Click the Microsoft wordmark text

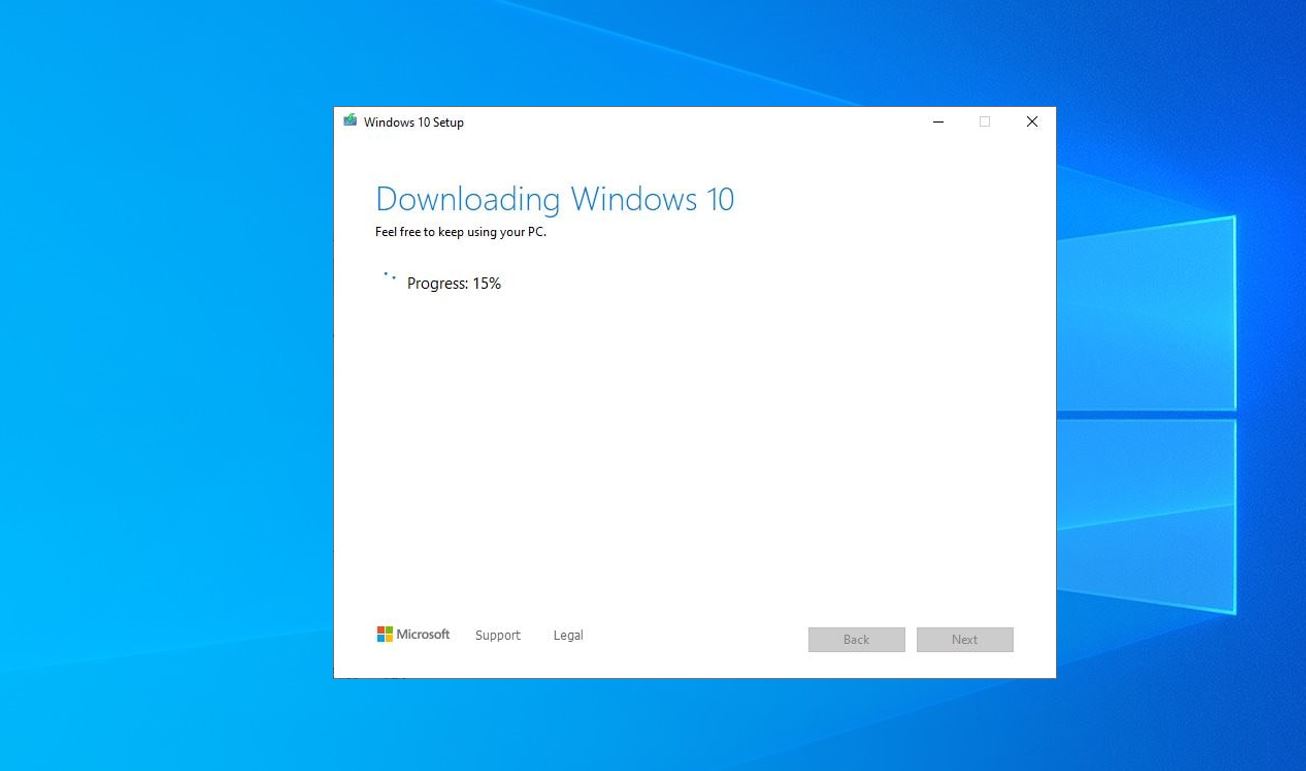coord(423,634)
